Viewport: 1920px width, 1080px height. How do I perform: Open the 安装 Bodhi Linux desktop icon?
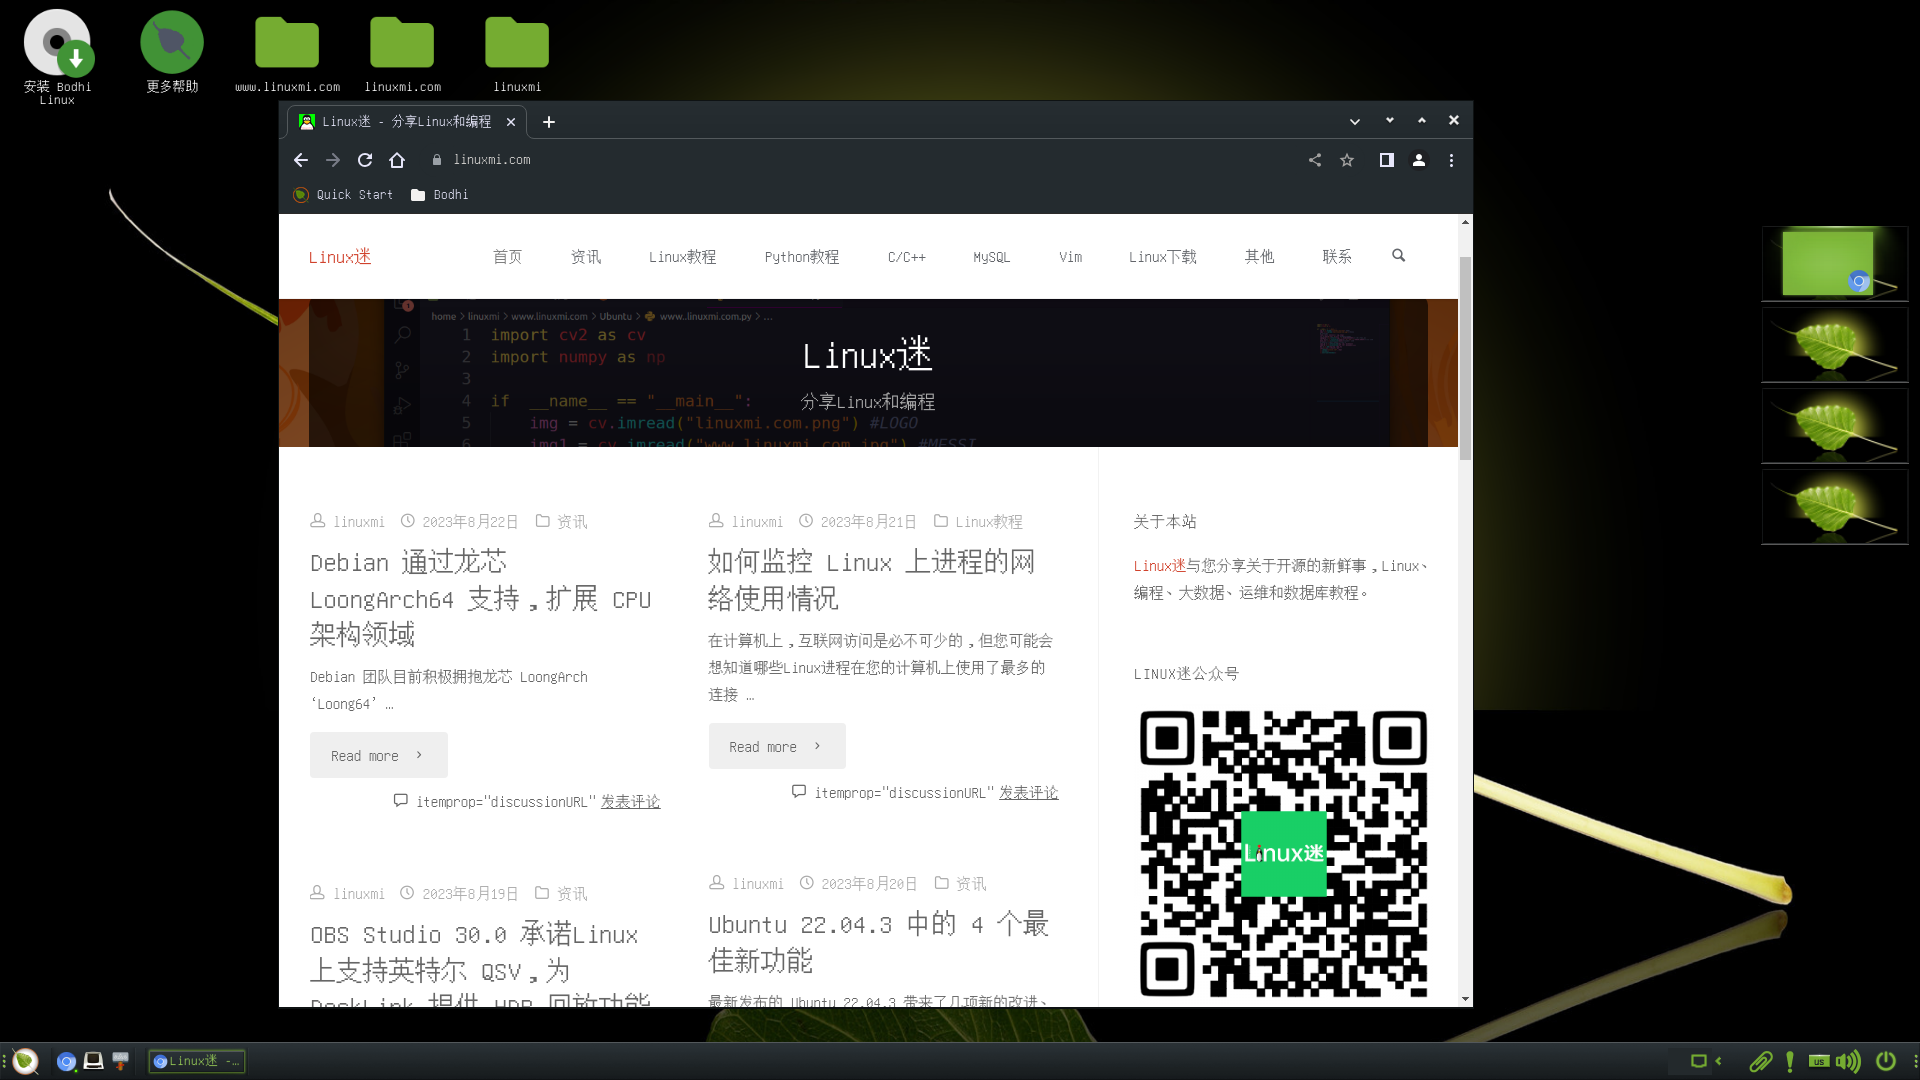tap(57, 56)
